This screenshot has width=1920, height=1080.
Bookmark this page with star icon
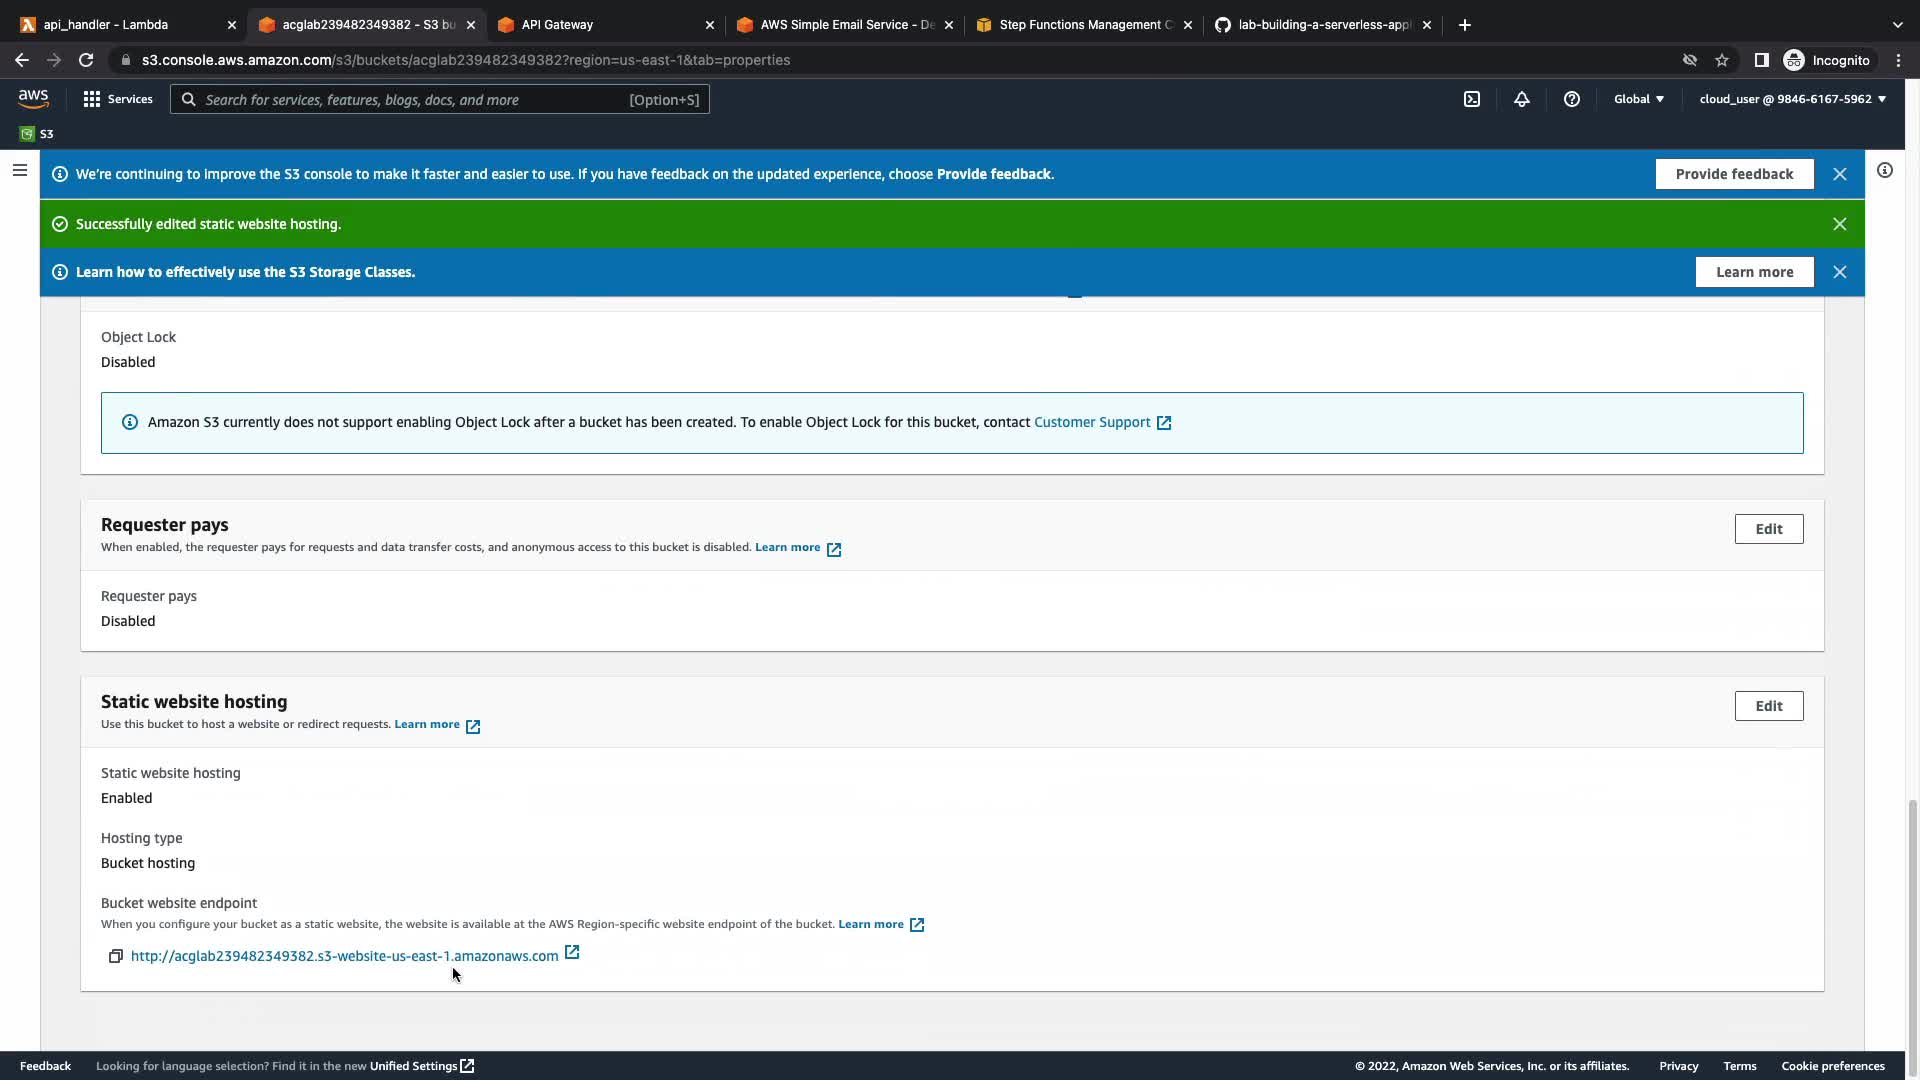click(x=1722, y=60)
